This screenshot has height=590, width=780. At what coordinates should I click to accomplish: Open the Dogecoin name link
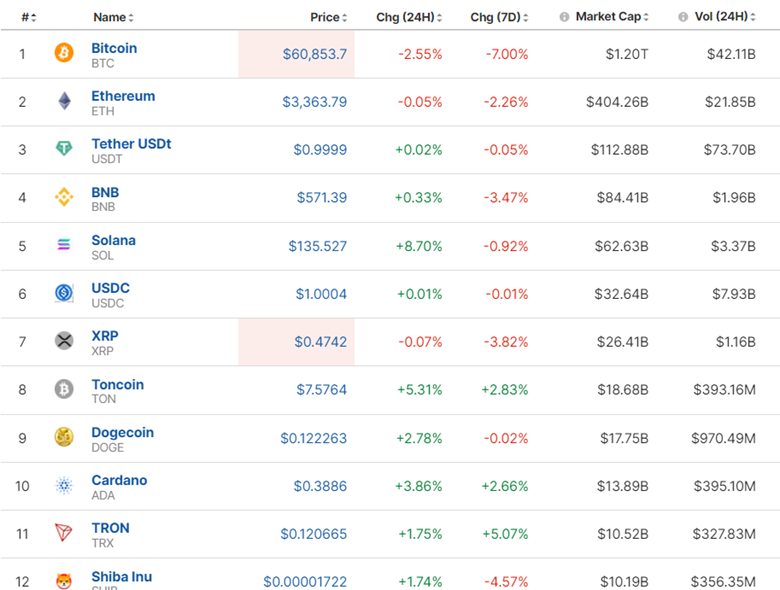pyautogui.click(x=122, y=432)
